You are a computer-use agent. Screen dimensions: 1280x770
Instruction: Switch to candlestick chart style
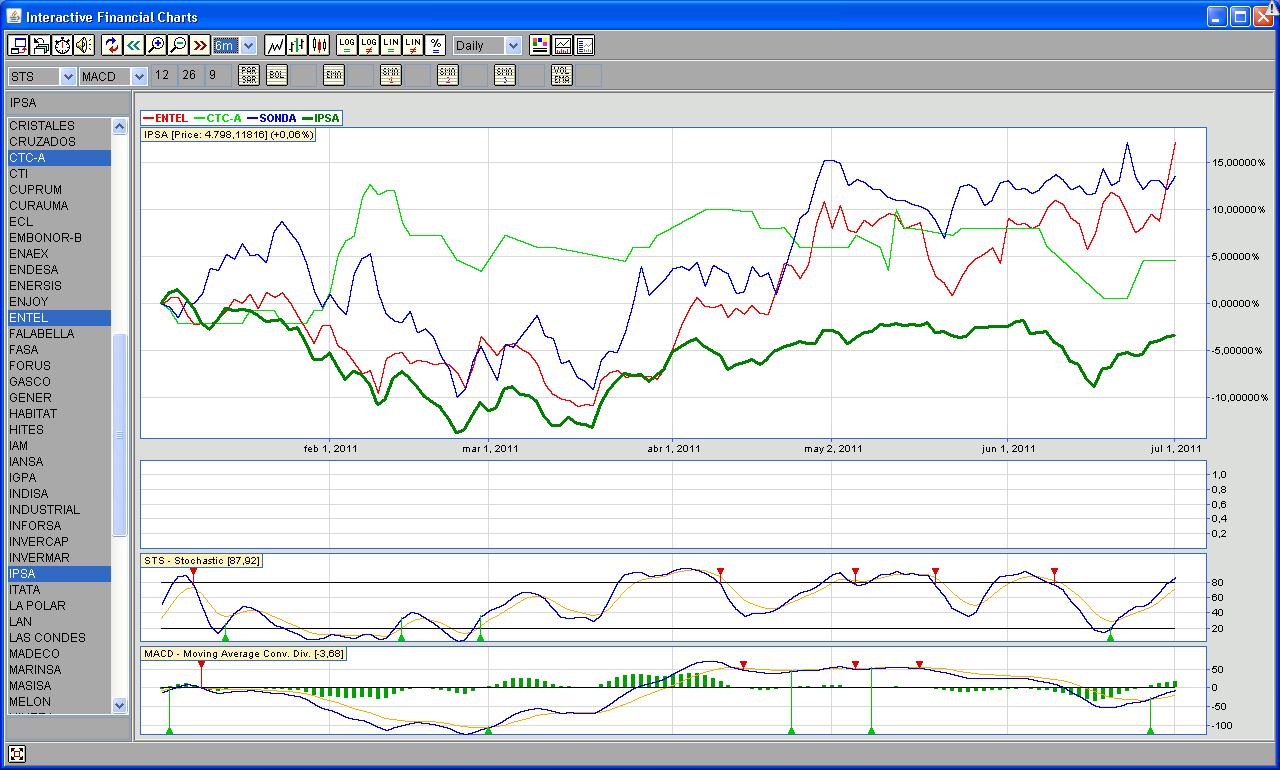pos(319,45)
